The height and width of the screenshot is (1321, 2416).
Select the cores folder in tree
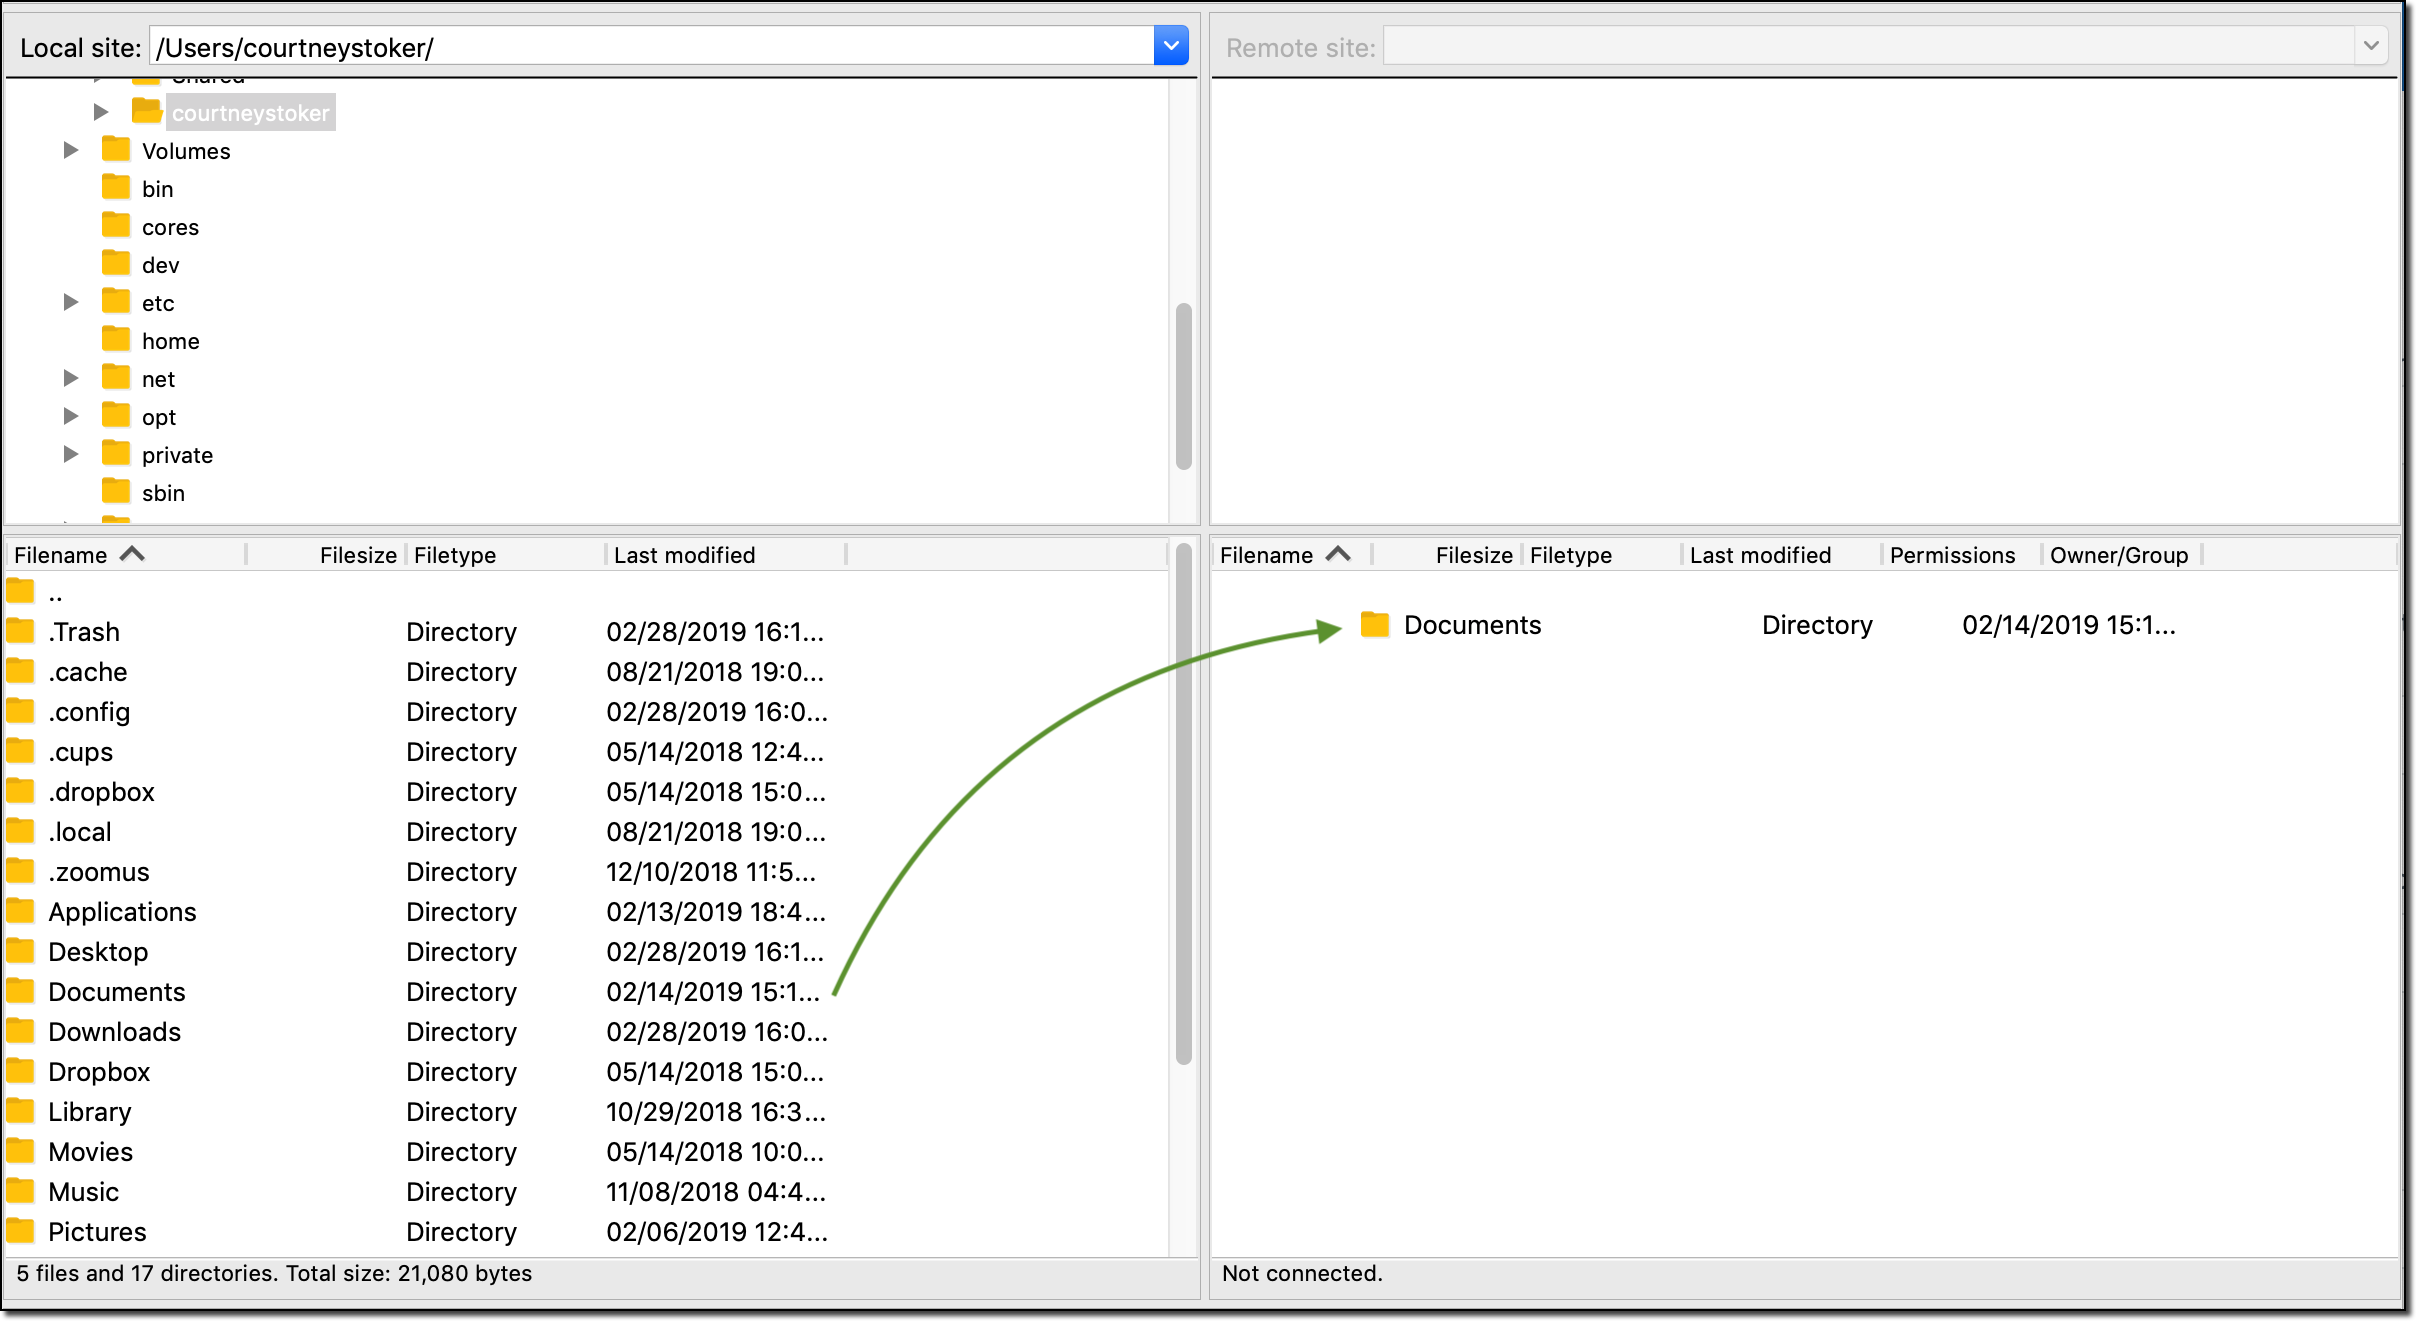click(x=170, y=227)
